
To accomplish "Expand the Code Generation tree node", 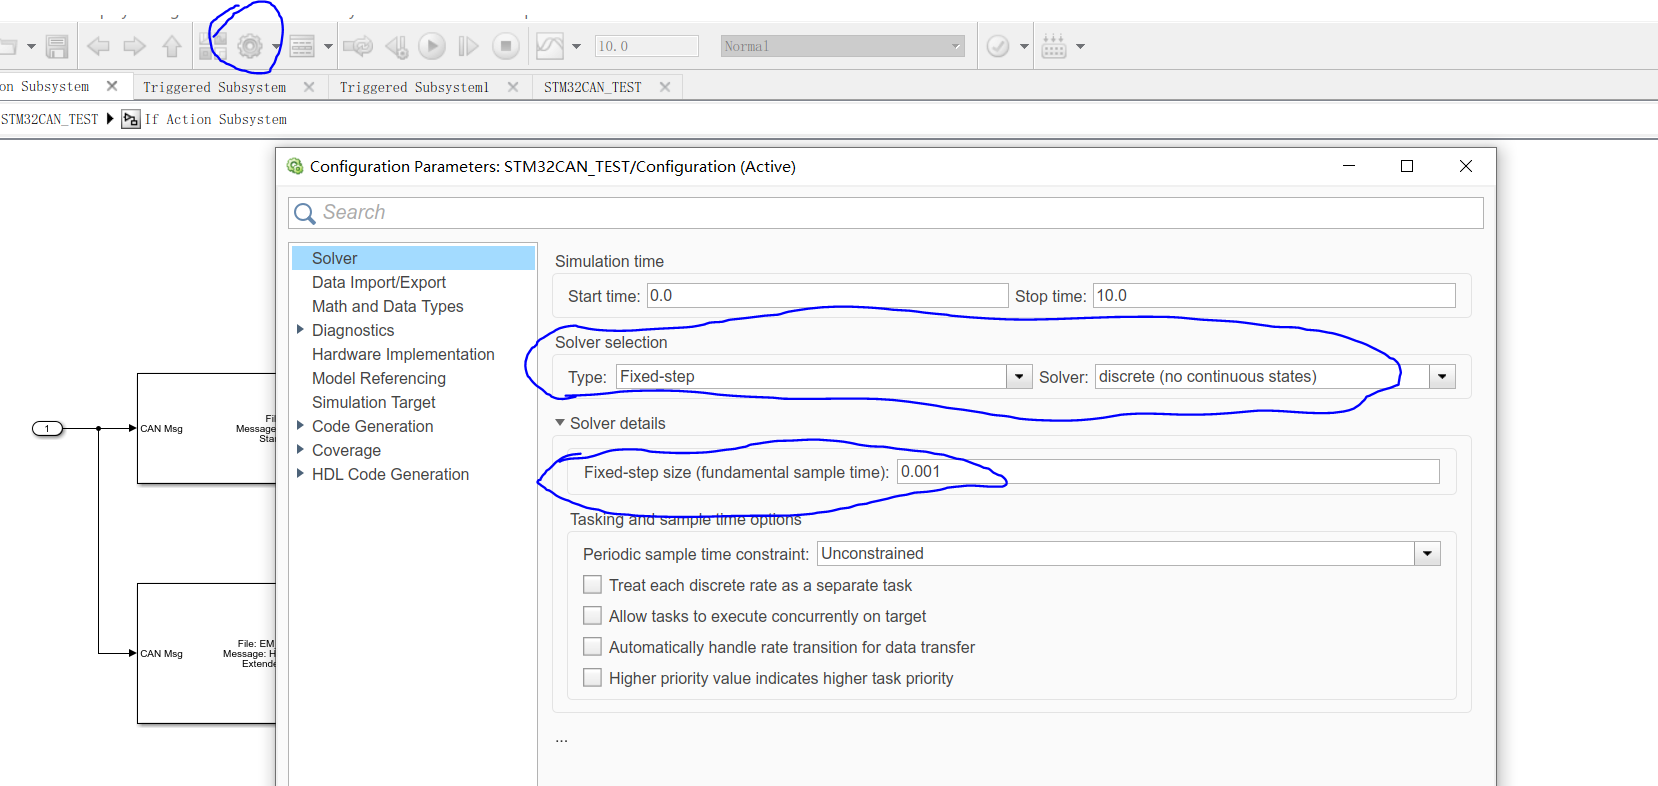I will coord(300,425).
